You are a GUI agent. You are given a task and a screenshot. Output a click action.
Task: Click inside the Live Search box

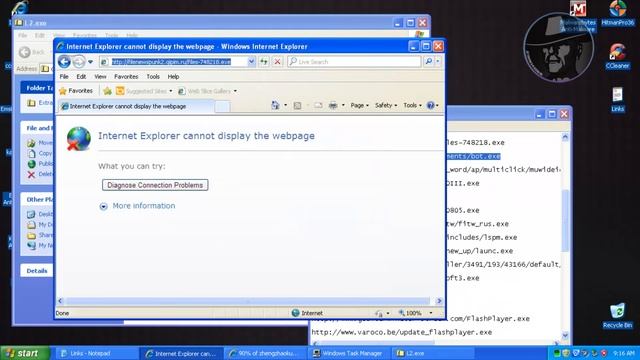(354, 62)
